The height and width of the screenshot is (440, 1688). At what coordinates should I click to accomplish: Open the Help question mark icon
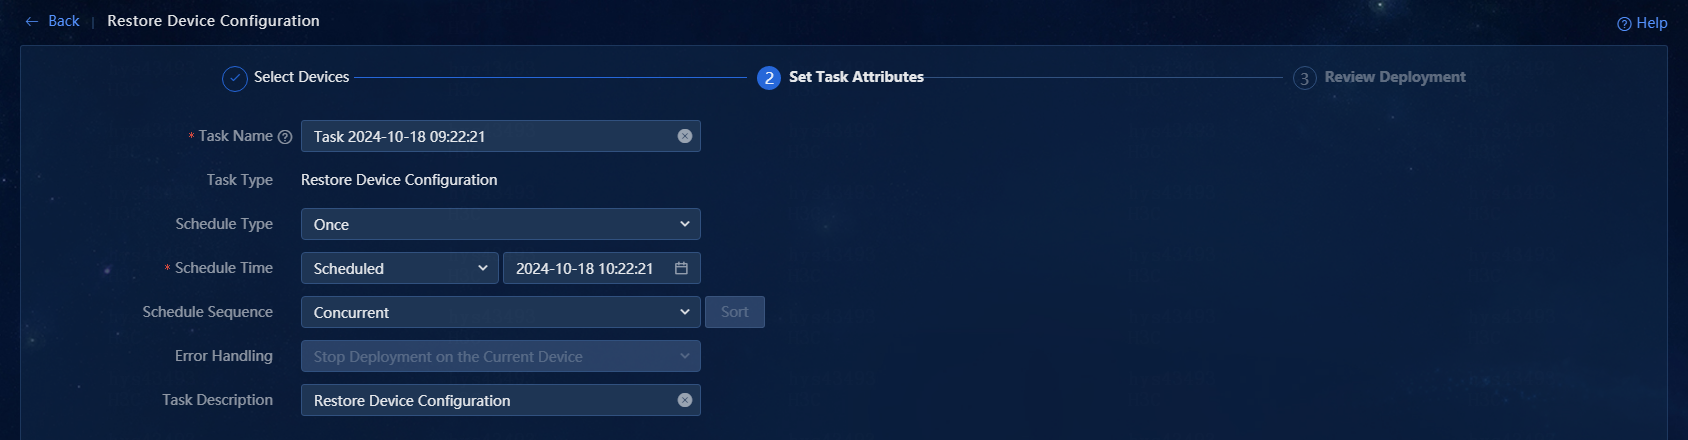[1624, 24]
